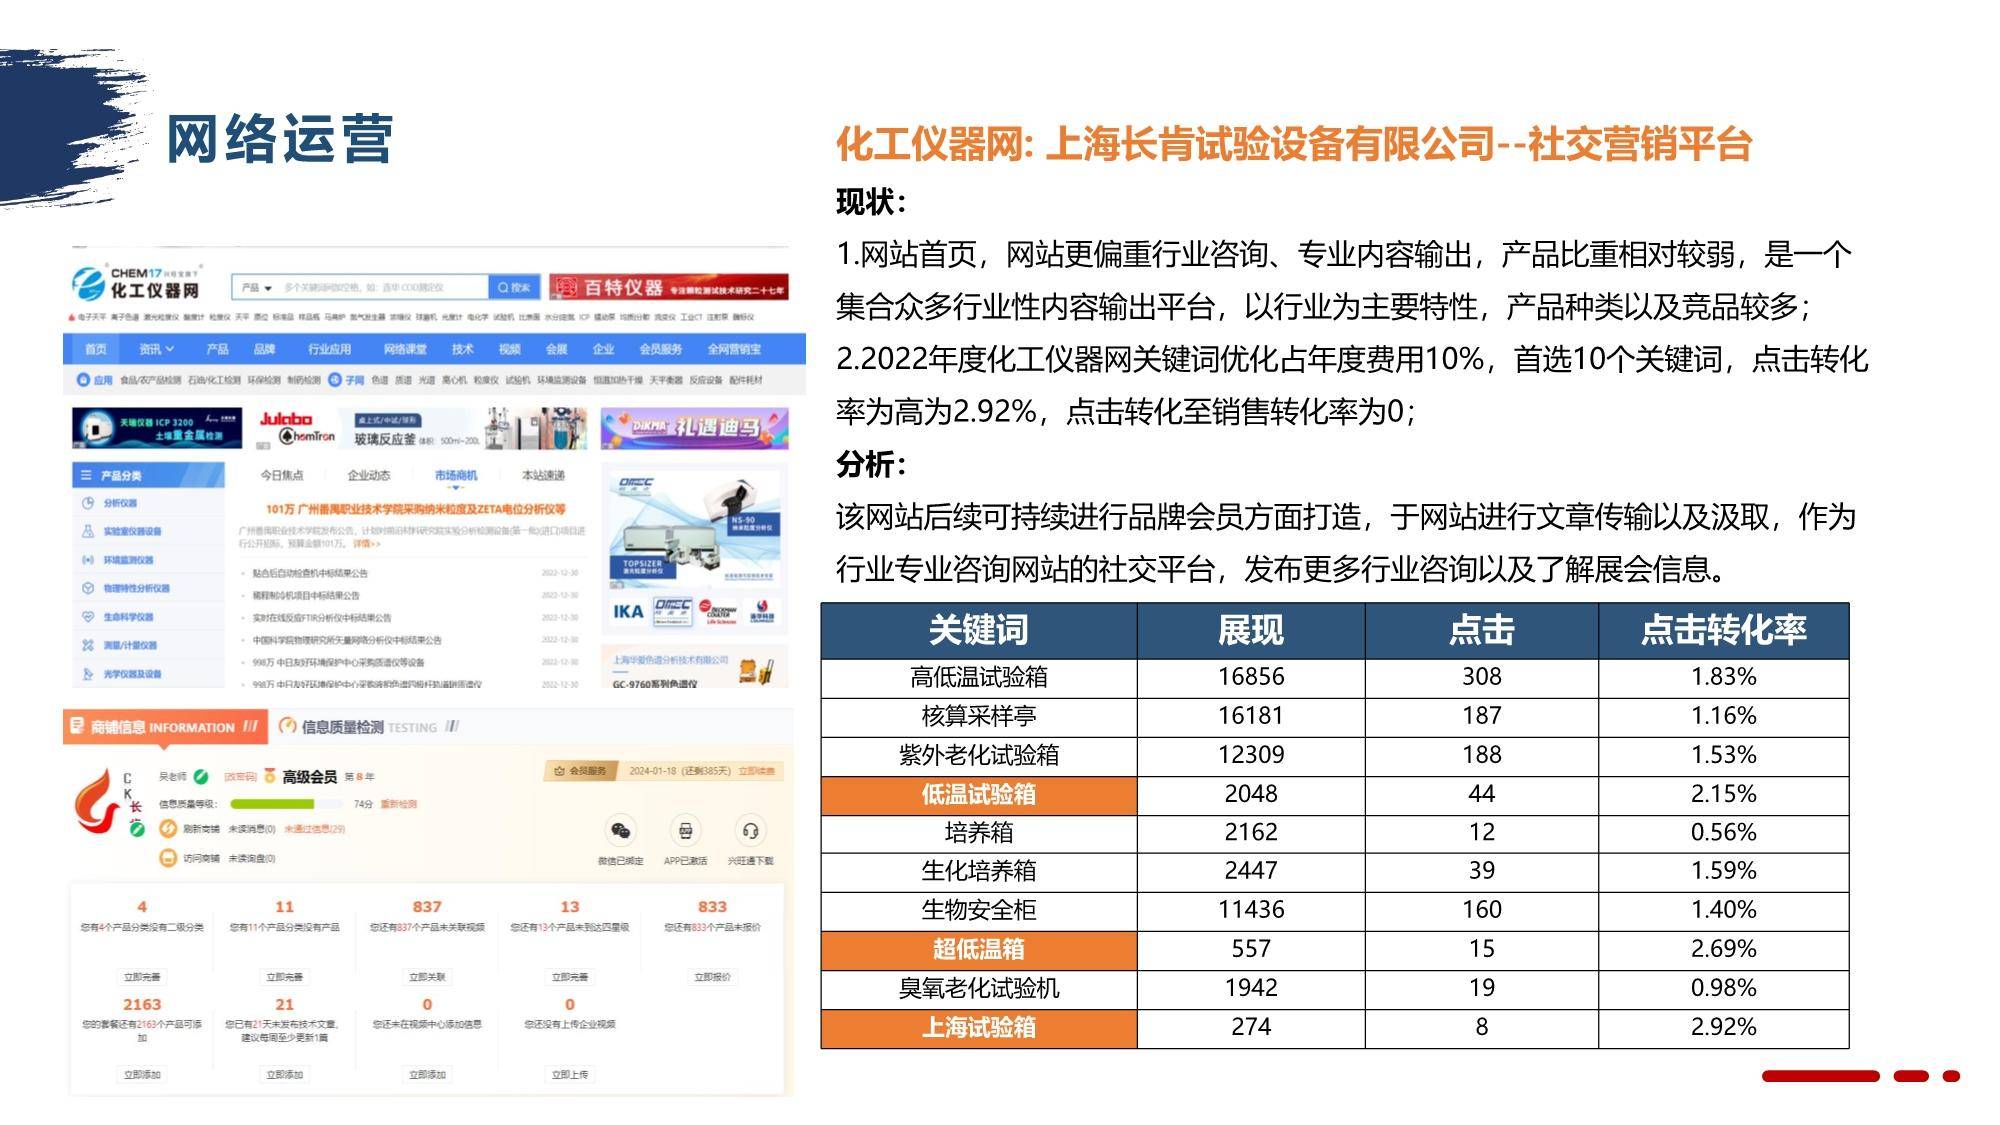This screenshot has height=1125, width=2000.
Task: Switch to the 今日焦点 tab
Action: [282, 475]
